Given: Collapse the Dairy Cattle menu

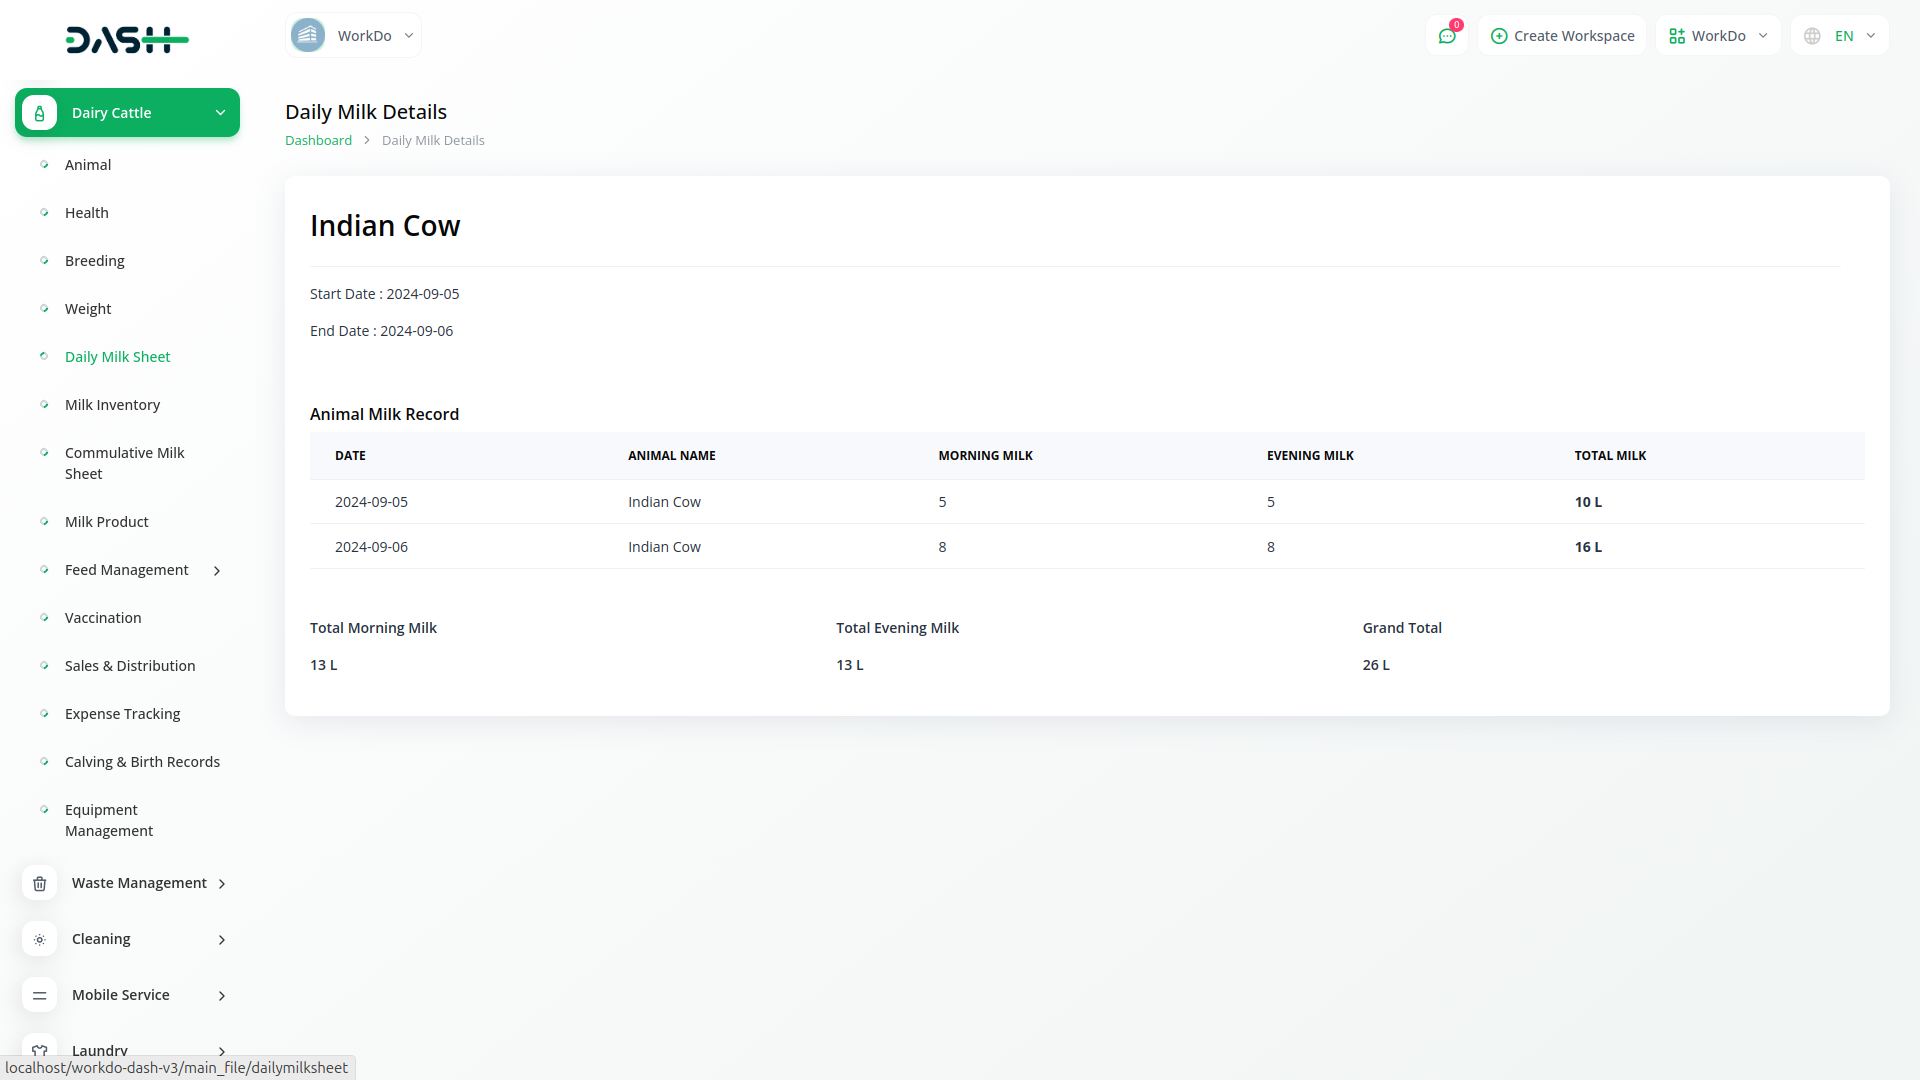Looking at the screenshot, I should pyautogui.click(x=220, y=113).
